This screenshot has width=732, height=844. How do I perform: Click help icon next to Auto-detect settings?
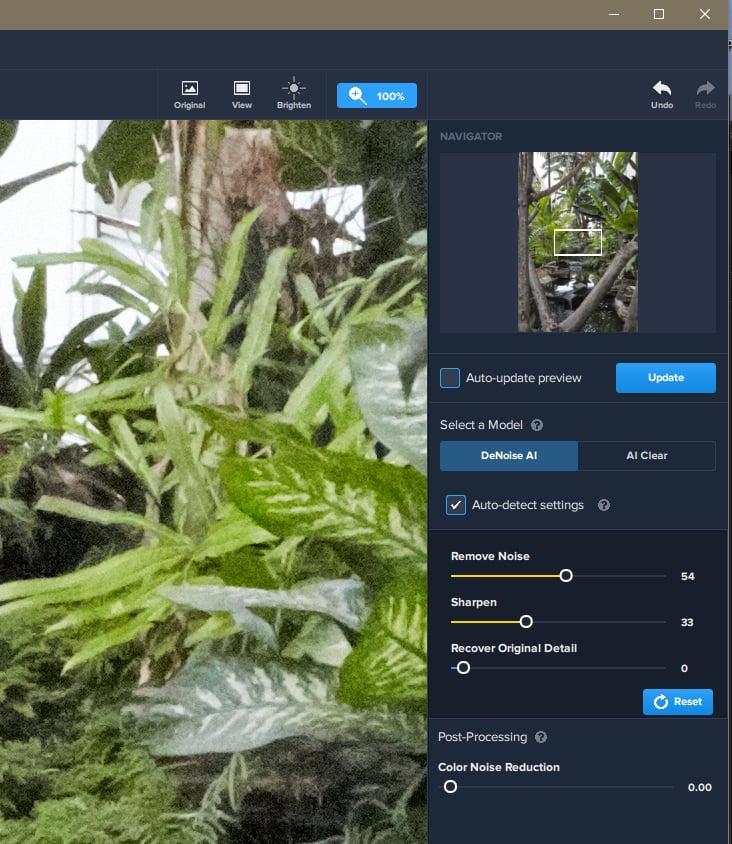coord(604,505)
